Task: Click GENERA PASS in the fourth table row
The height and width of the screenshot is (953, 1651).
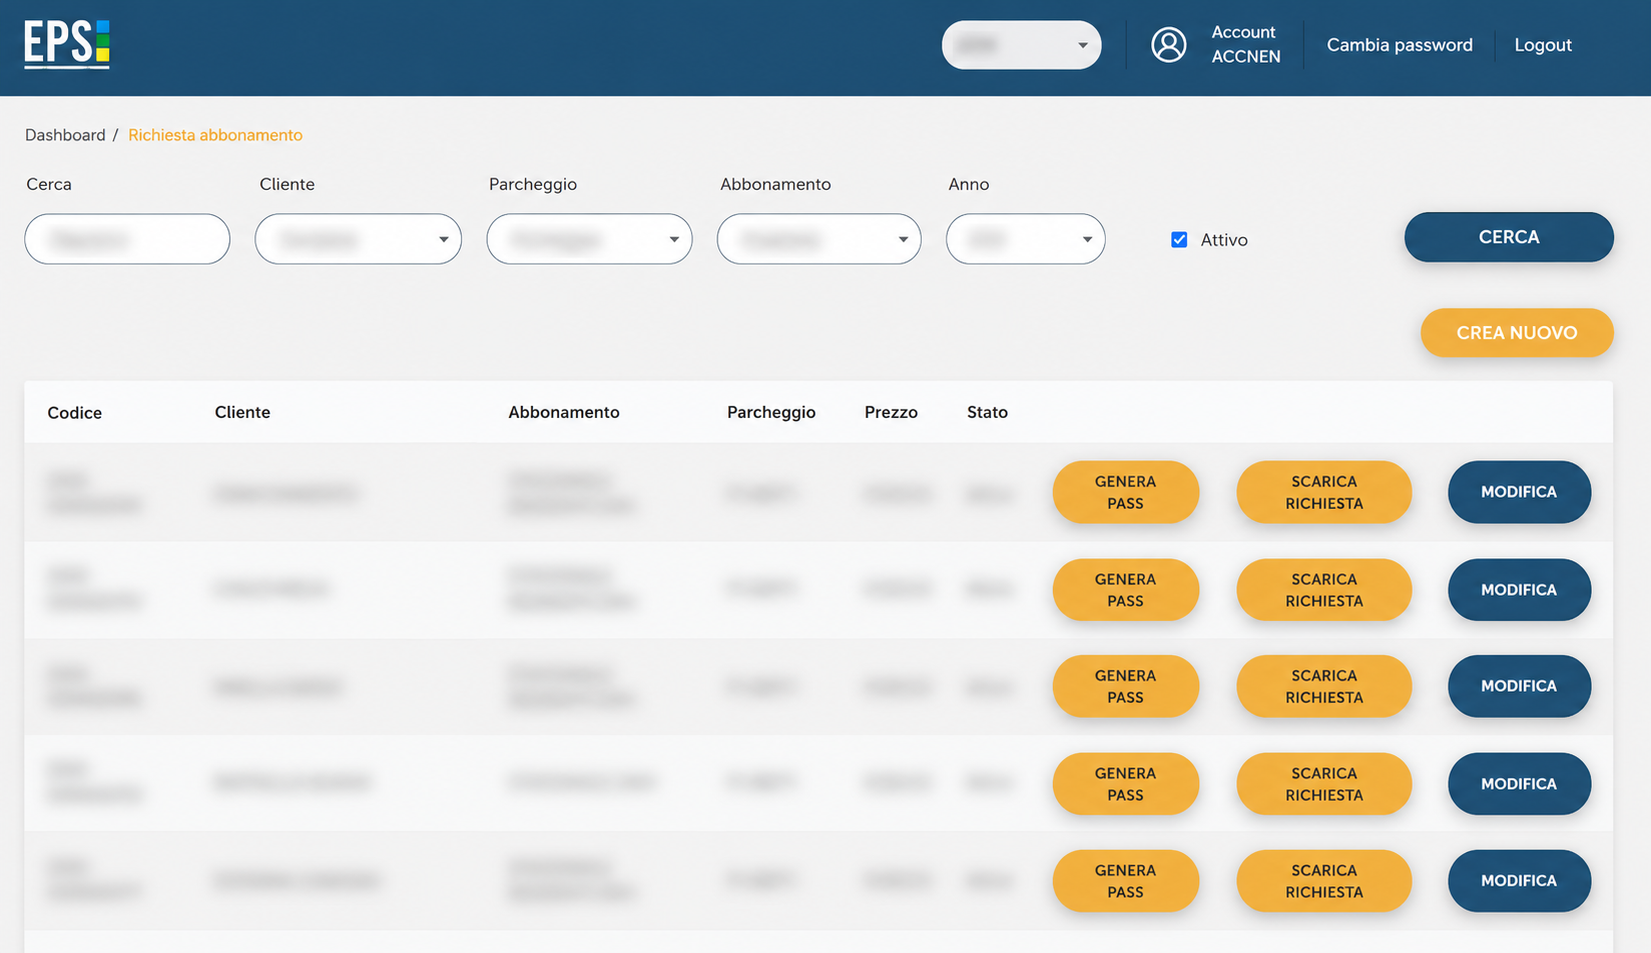Action: point(1125,784)
